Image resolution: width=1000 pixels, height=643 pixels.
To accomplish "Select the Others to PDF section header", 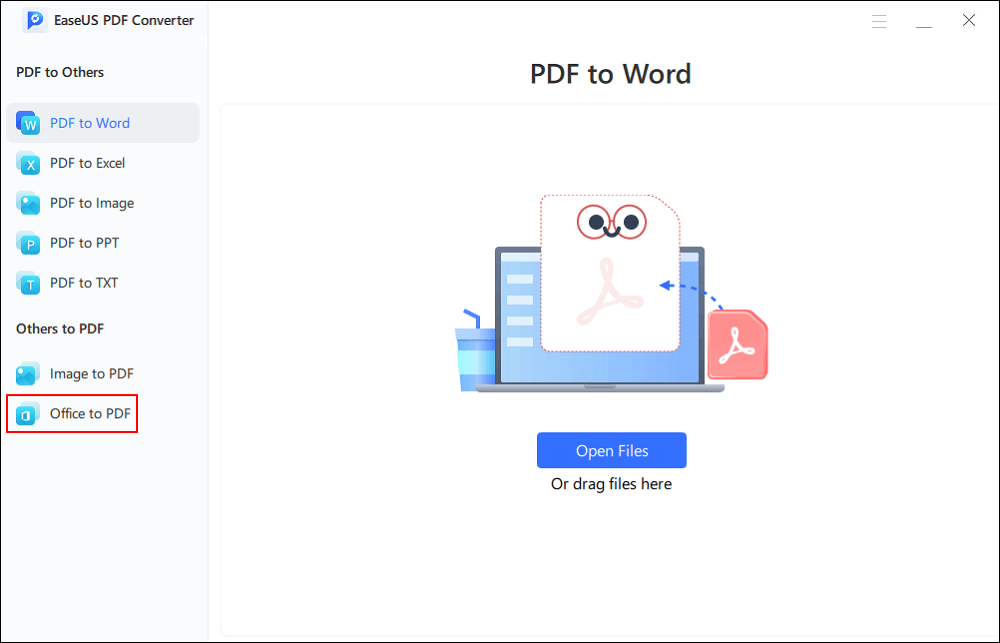I will tap(59, 328).
